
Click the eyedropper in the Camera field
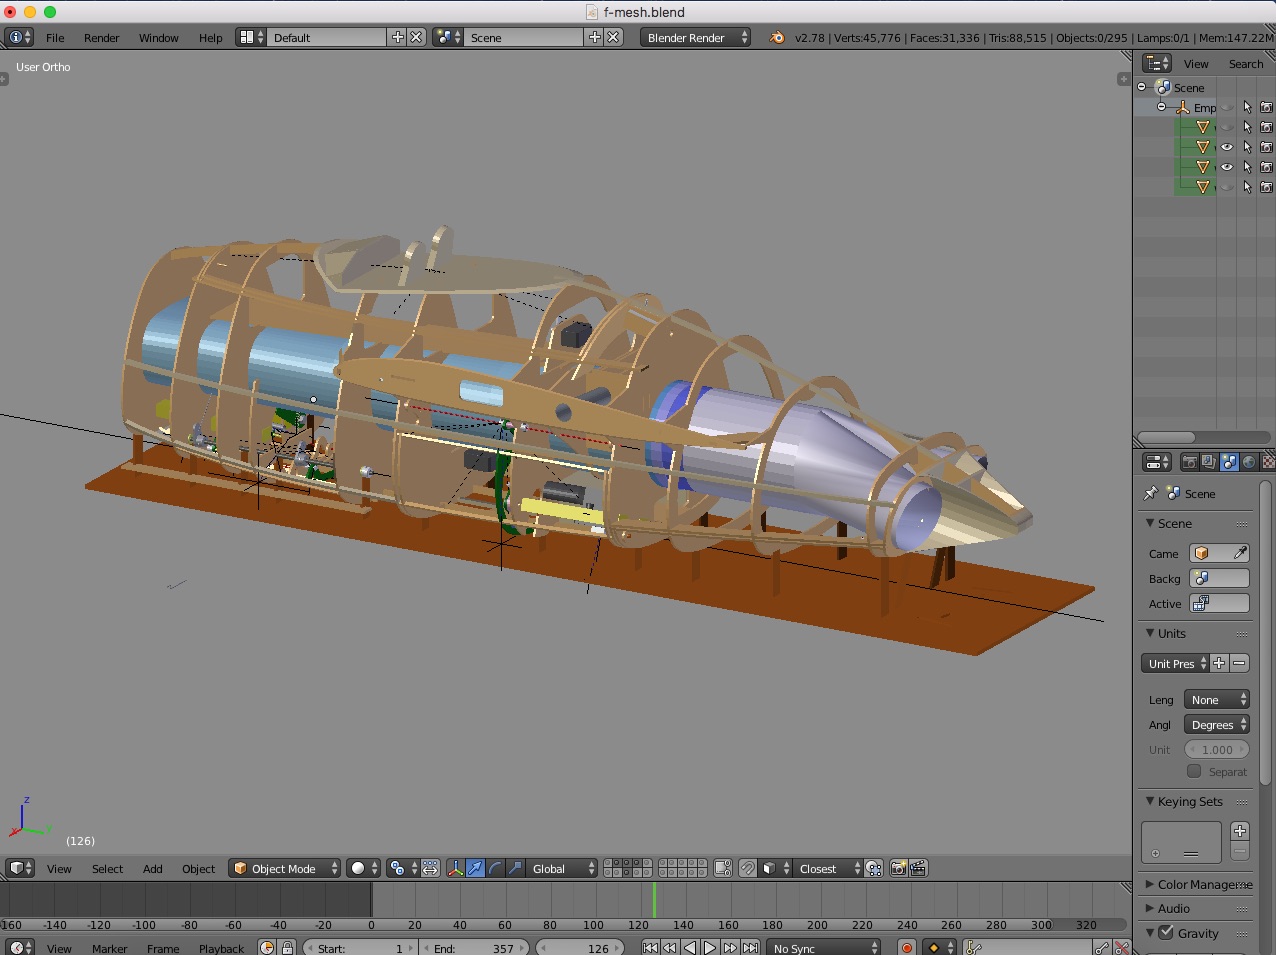click(1240, 553)
